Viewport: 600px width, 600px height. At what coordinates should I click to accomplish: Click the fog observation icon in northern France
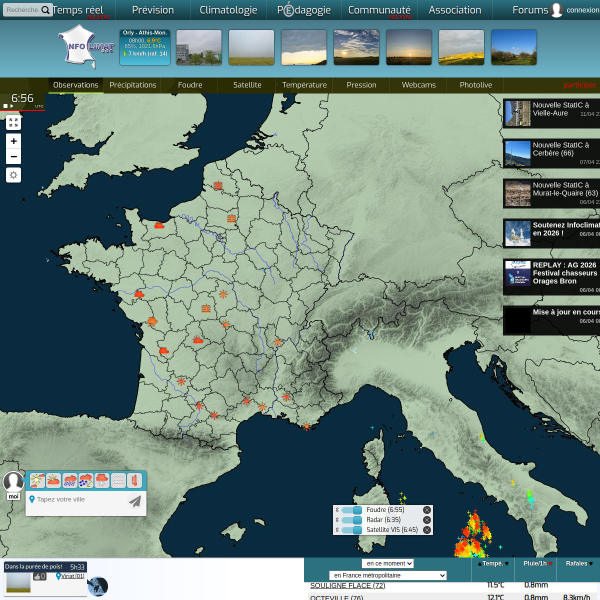(x=218, y=186)
